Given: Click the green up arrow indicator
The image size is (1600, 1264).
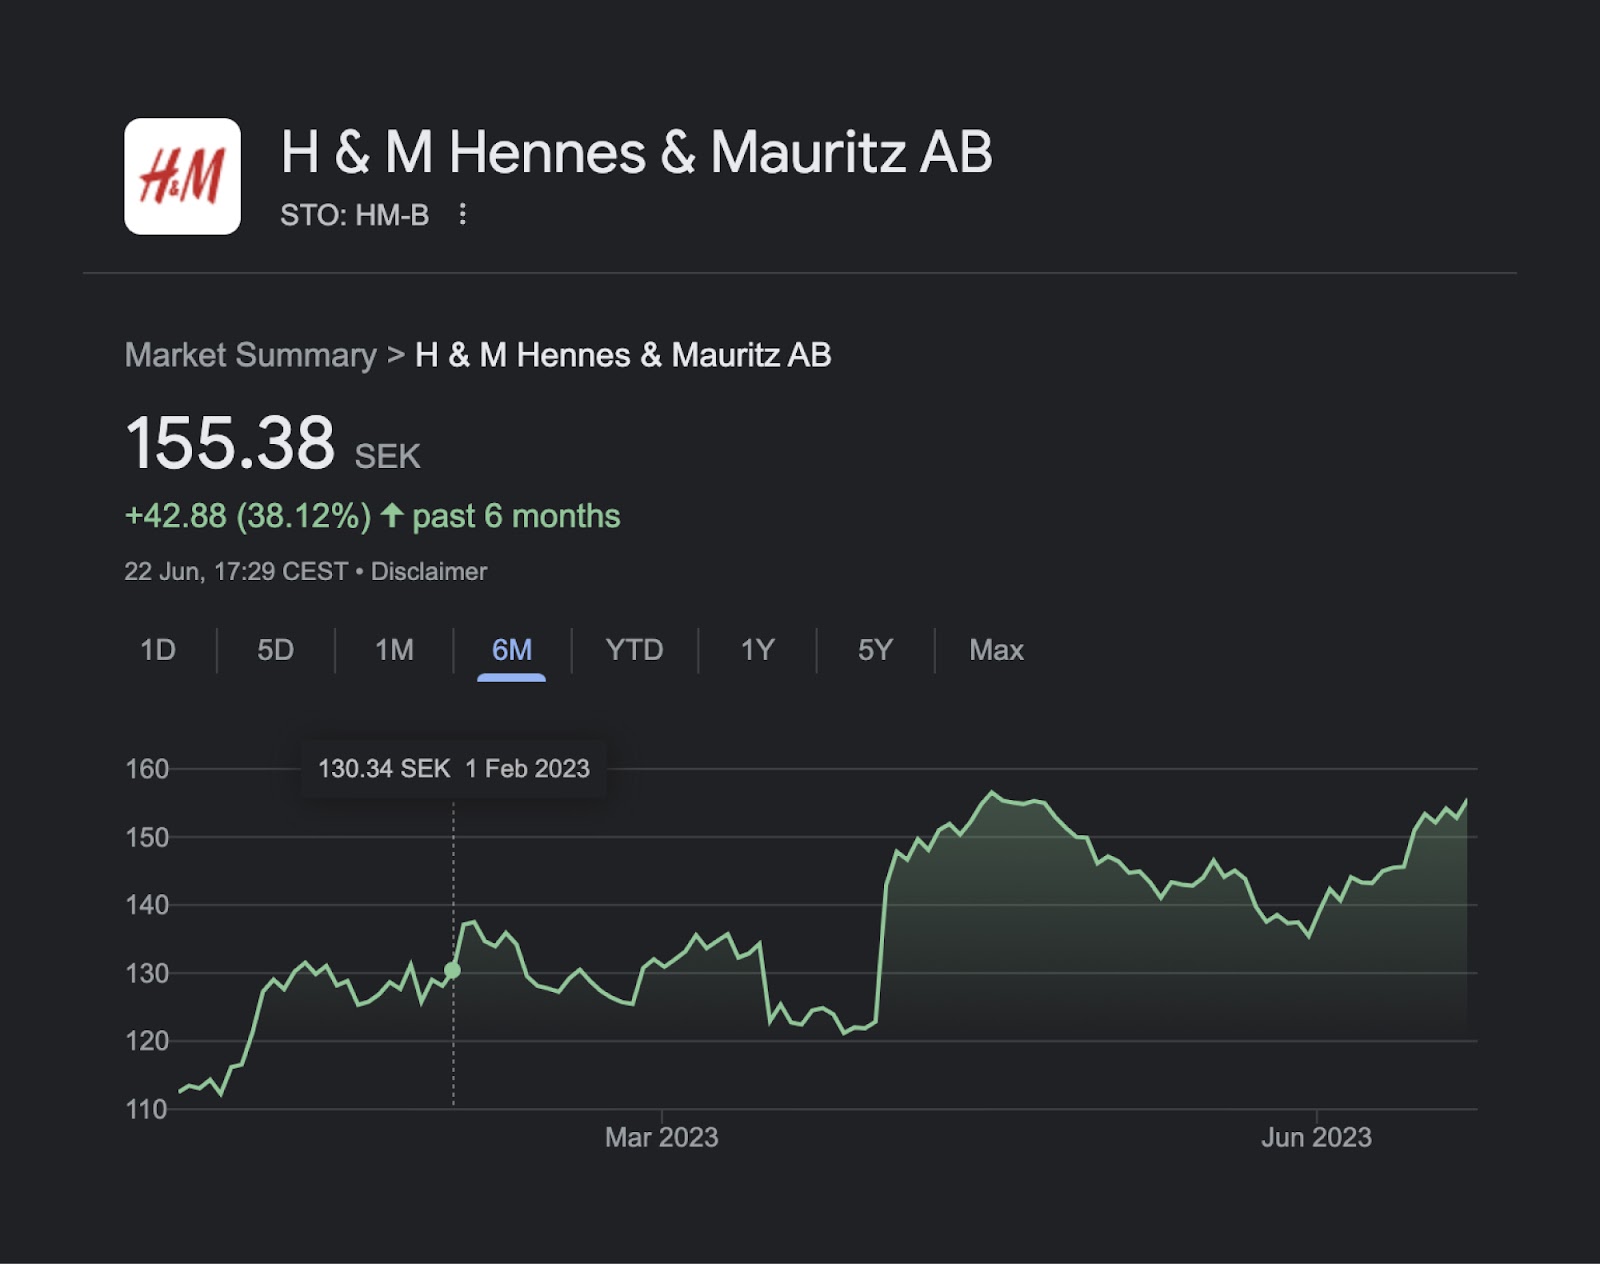Looking at the screenshot, I should 392,515.
